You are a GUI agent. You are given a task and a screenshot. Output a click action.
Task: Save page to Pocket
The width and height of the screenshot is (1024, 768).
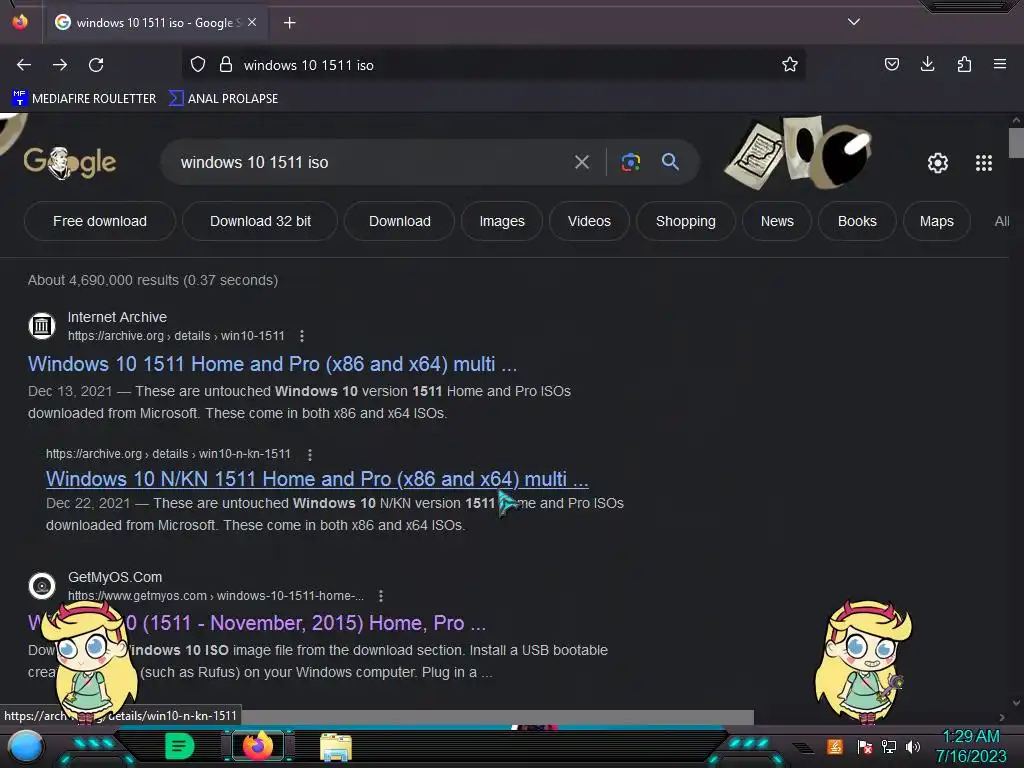[x=891, y=64]
